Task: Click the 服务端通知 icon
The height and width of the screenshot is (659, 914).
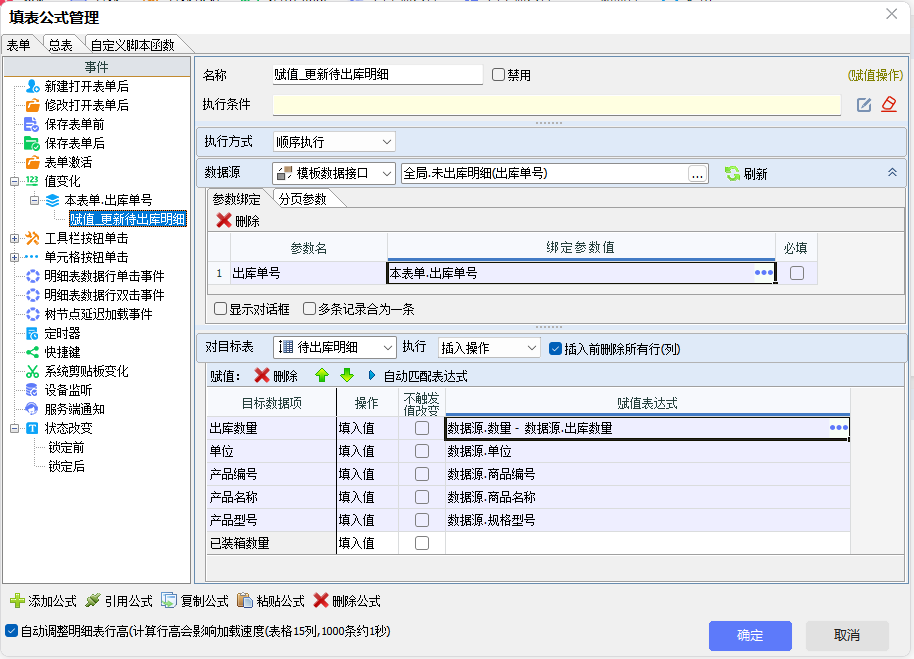Action: [x=32, y=409]
